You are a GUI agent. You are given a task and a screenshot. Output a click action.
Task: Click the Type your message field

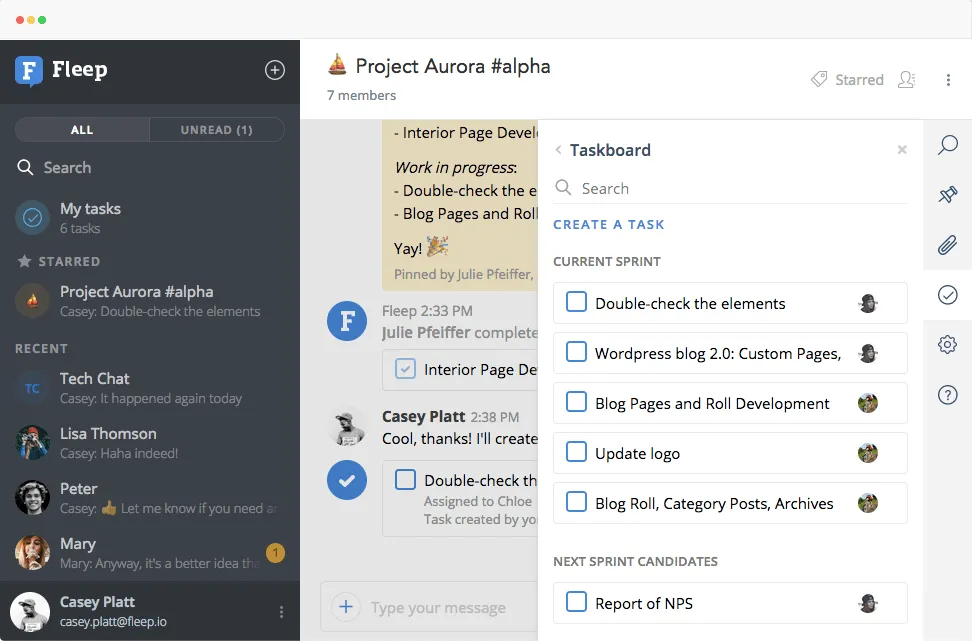click(x=438, y=608)
